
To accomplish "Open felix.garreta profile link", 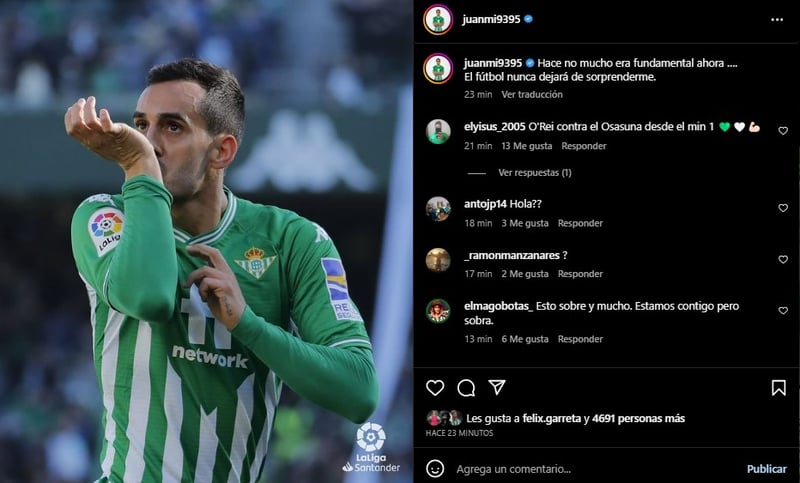I will (552, 419).
